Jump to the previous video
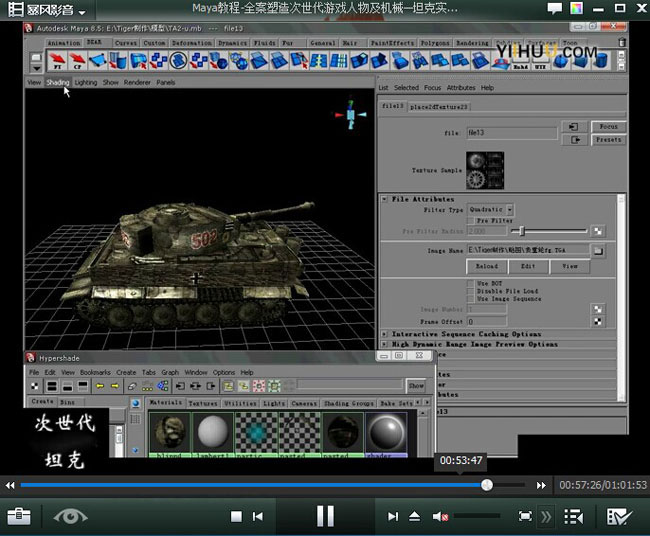650x536 pixels. 258,517
